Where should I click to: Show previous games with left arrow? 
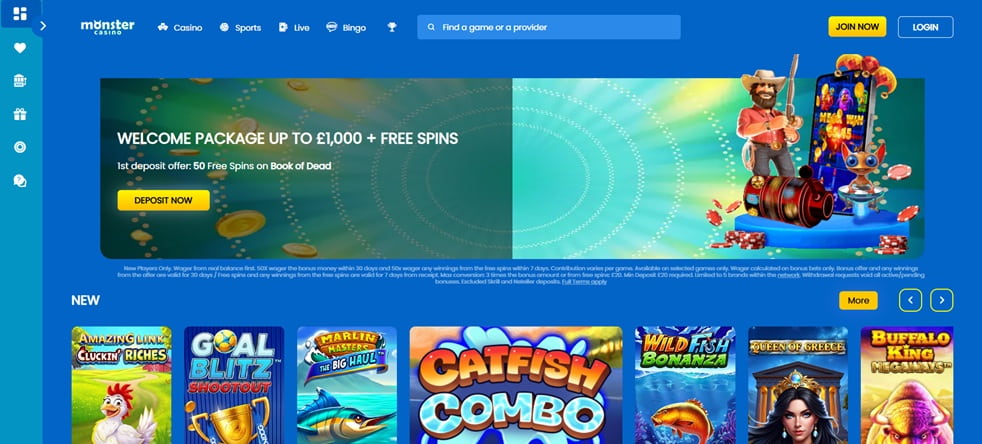[x=910, y=300]
